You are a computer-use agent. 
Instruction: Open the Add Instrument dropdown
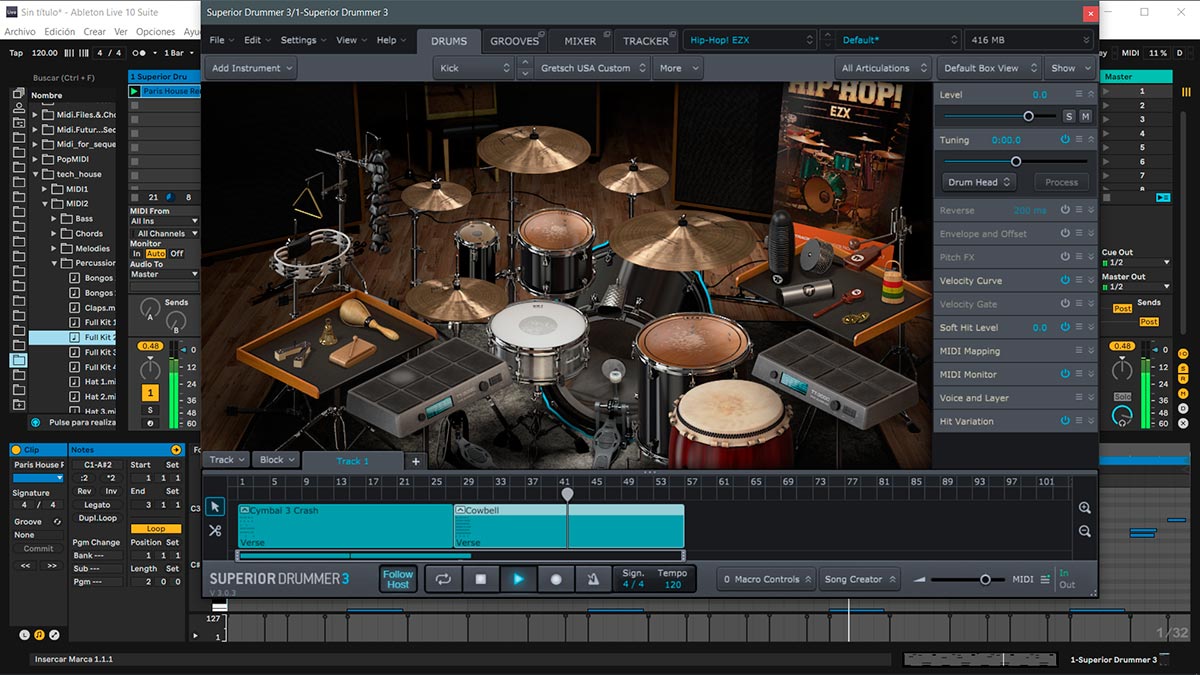pos(251,68)
